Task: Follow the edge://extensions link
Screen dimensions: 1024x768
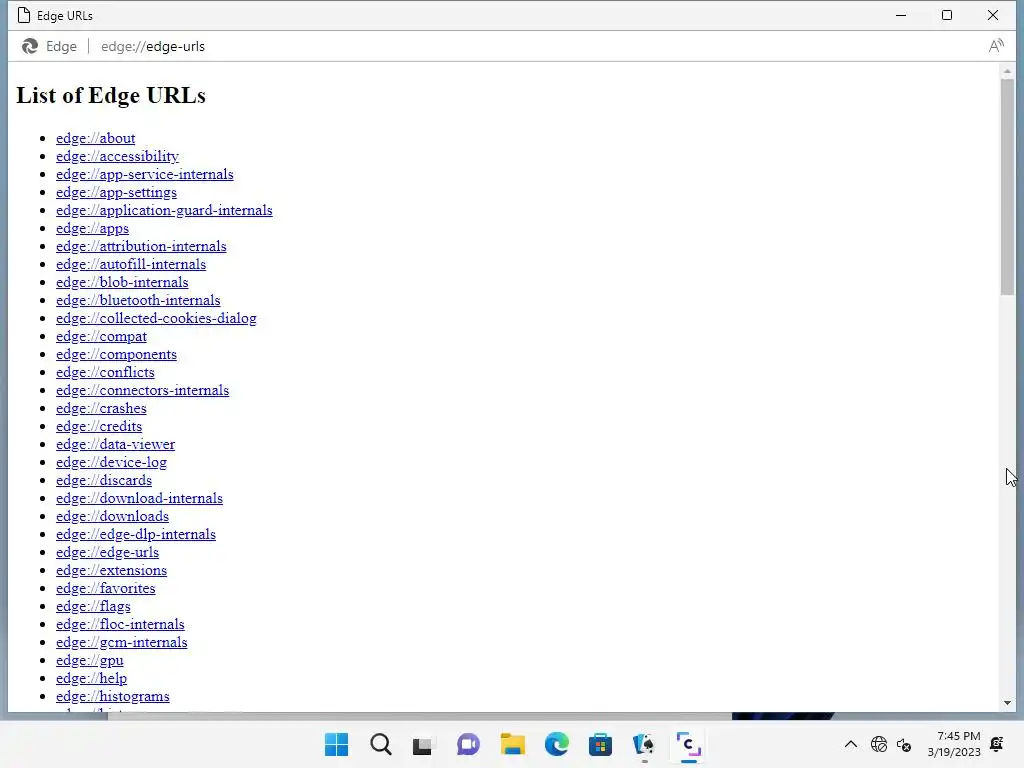Action: 111,570
